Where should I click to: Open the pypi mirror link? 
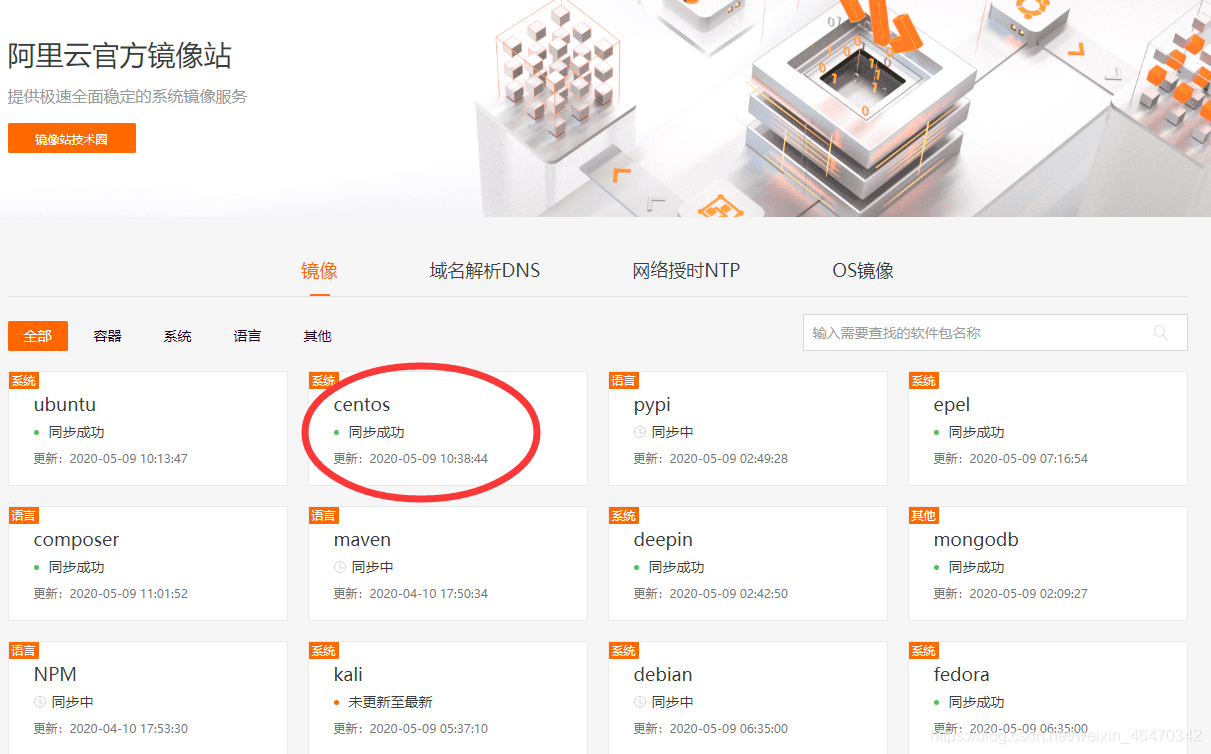652,405
